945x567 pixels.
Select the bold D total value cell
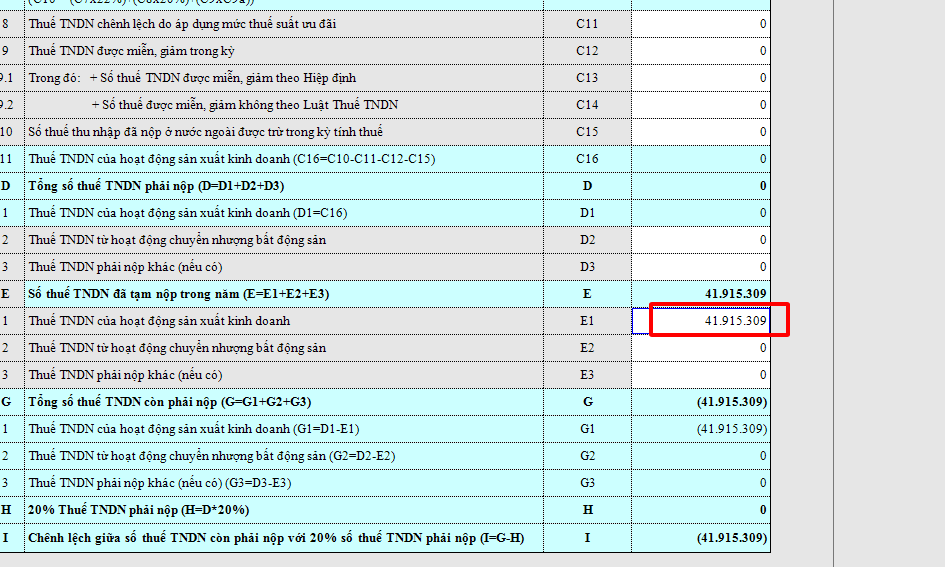pyautogui.click(x=702, y=186)
